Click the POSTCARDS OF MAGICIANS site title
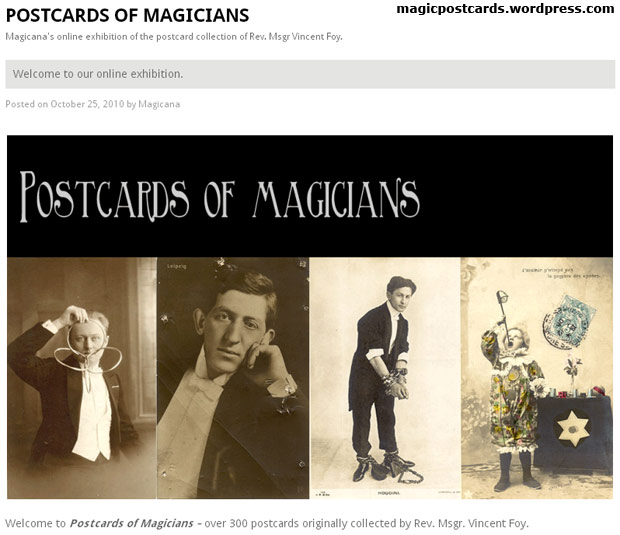The image size is (620, 535). tap(127, 16)
